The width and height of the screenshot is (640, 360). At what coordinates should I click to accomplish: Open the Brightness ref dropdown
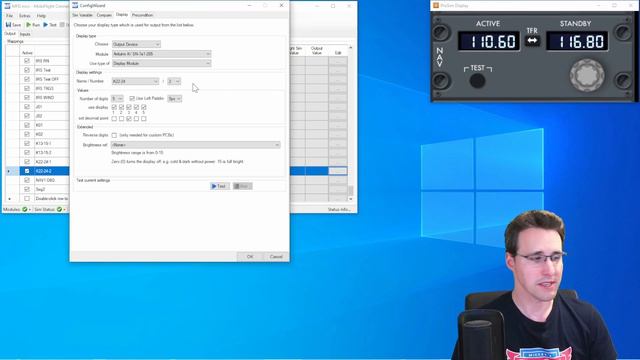pyautogui.click(x=196, y=145)
